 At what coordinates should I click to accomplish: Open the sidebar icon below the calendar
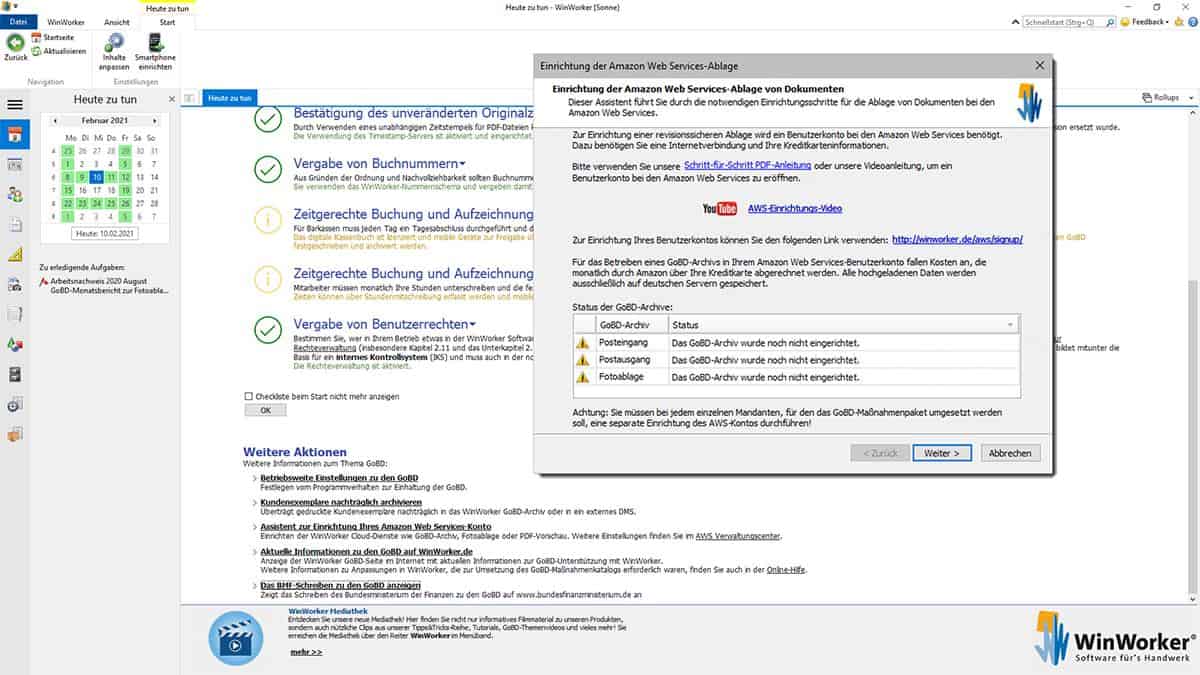point(15,164)
